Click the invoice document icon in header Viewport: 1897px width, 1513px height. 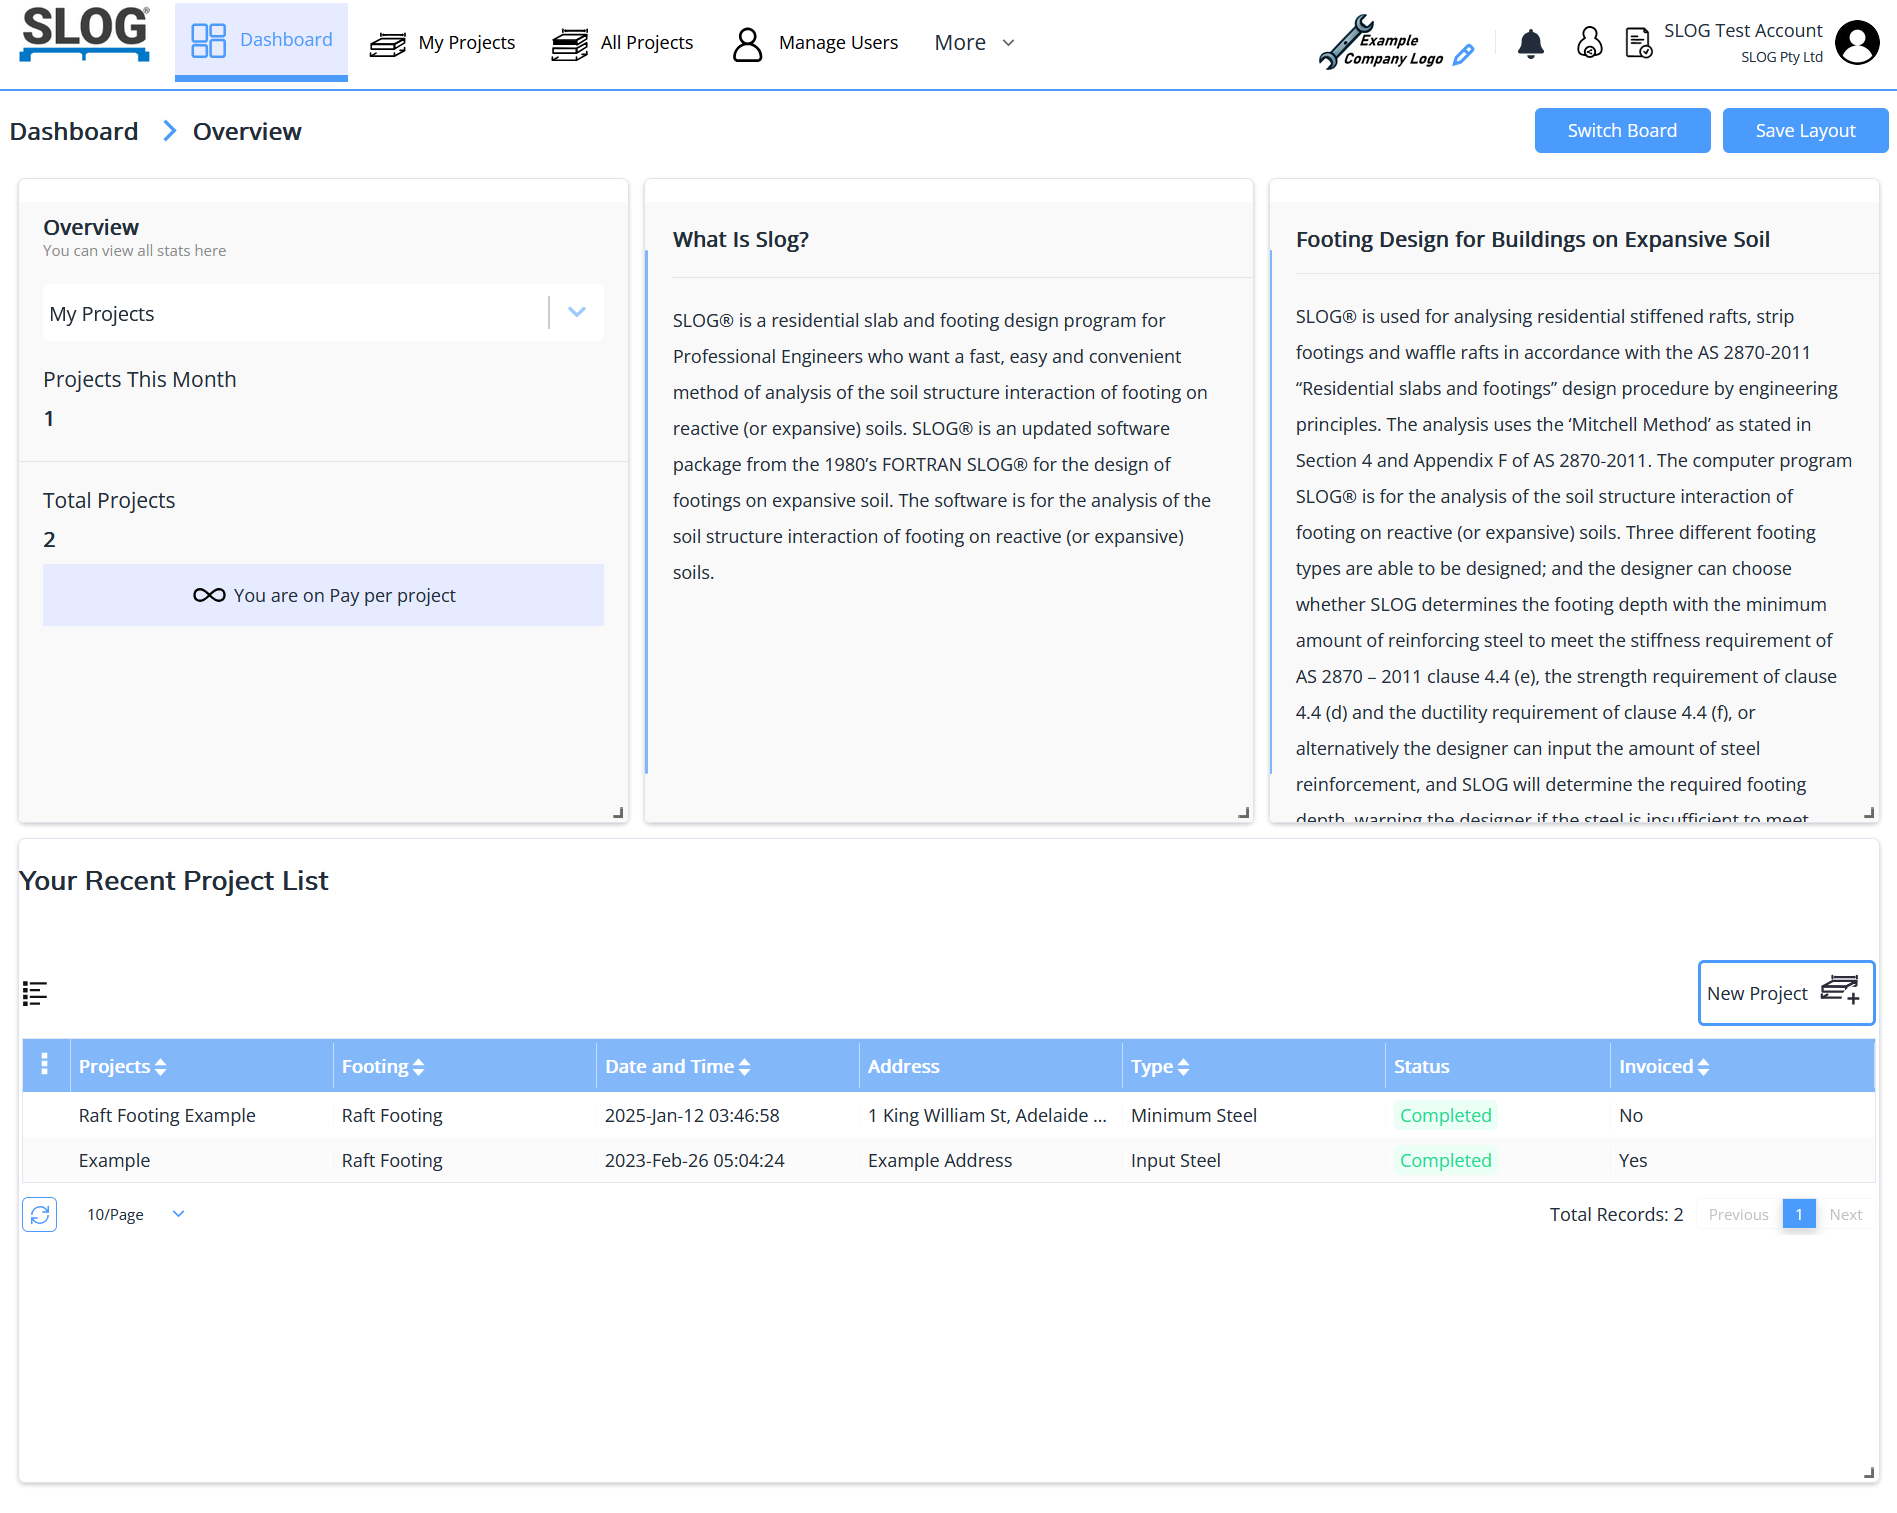coord(1638,43)
